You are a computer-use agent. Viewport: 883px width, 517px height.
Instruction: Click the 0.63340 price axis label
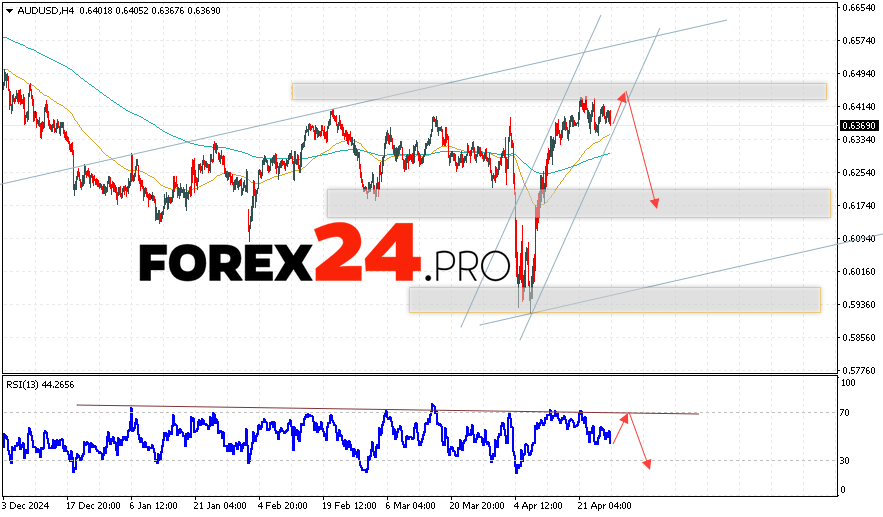click(x=859, y=139)
